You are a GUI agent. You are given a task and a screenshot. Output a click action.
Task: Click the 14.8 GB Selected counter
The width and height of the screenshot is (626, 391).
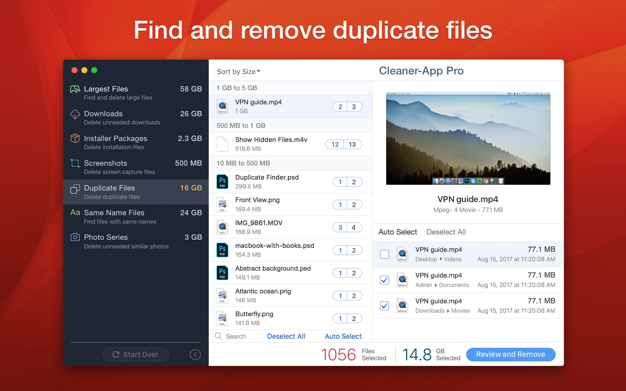(431, 354)
